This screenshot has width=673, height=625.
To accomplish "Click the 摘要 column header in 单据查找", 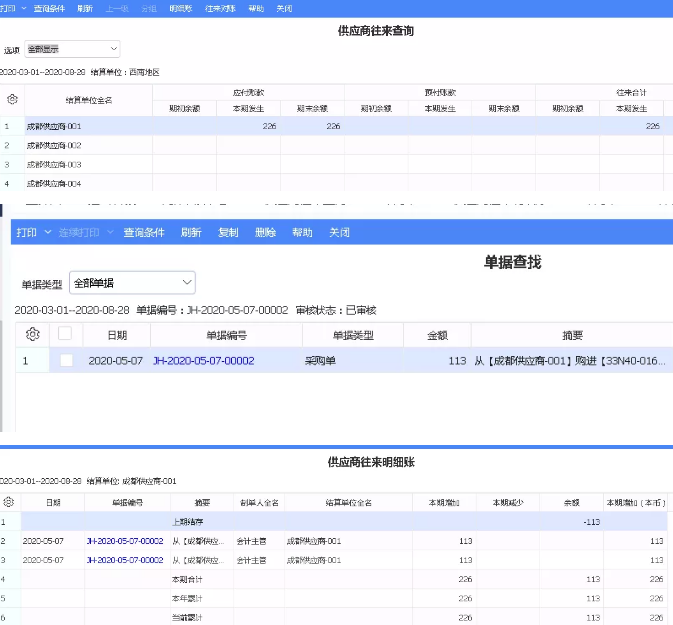I will click(x=572, y=335).
